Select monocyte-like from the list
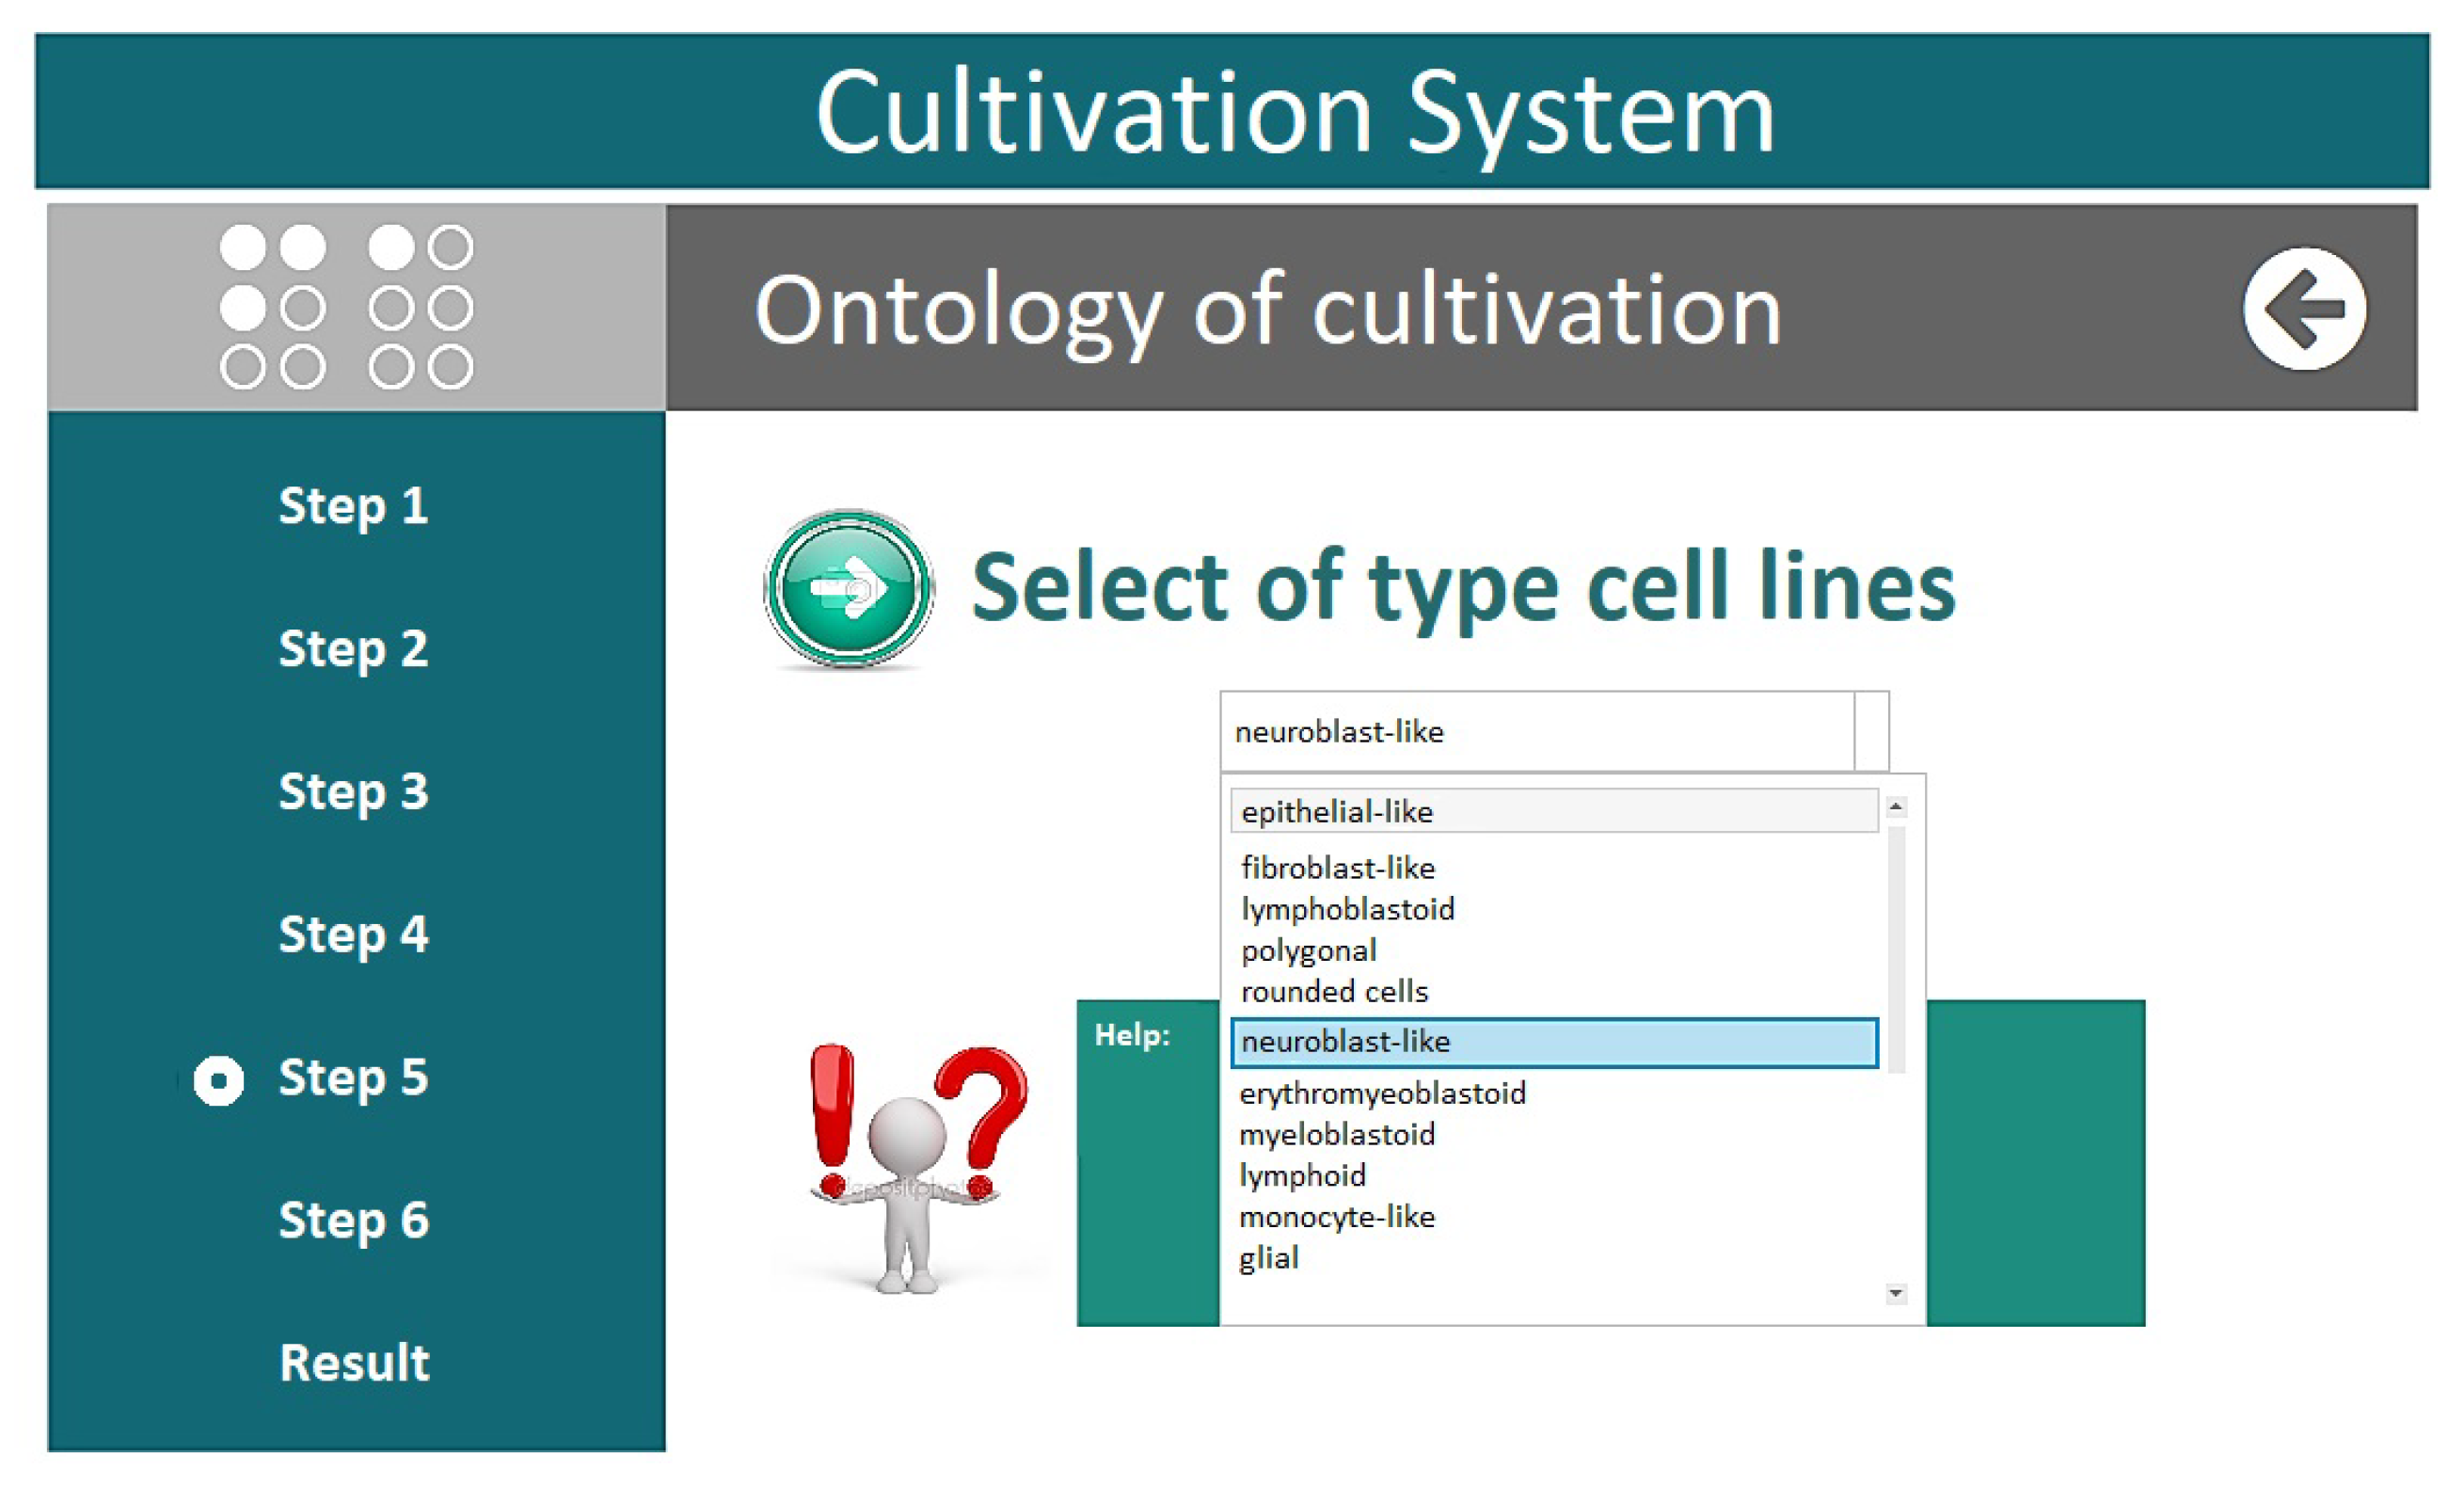 click(x=1337, y=1216)
